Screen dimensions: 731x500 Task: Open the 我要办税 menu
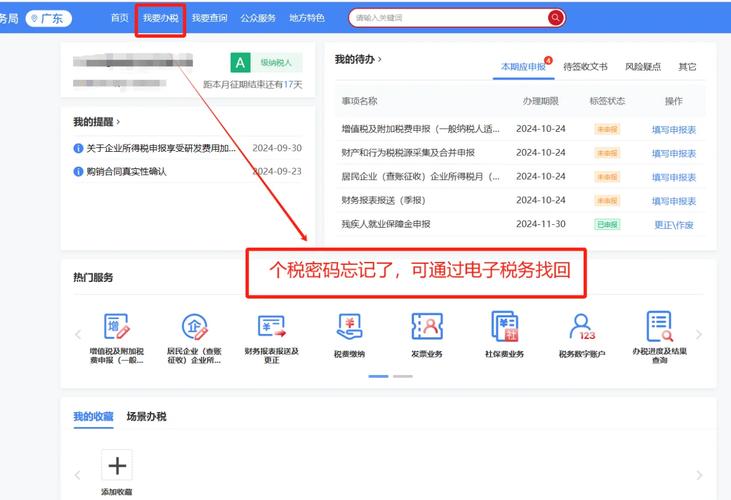tap(160, 18)
